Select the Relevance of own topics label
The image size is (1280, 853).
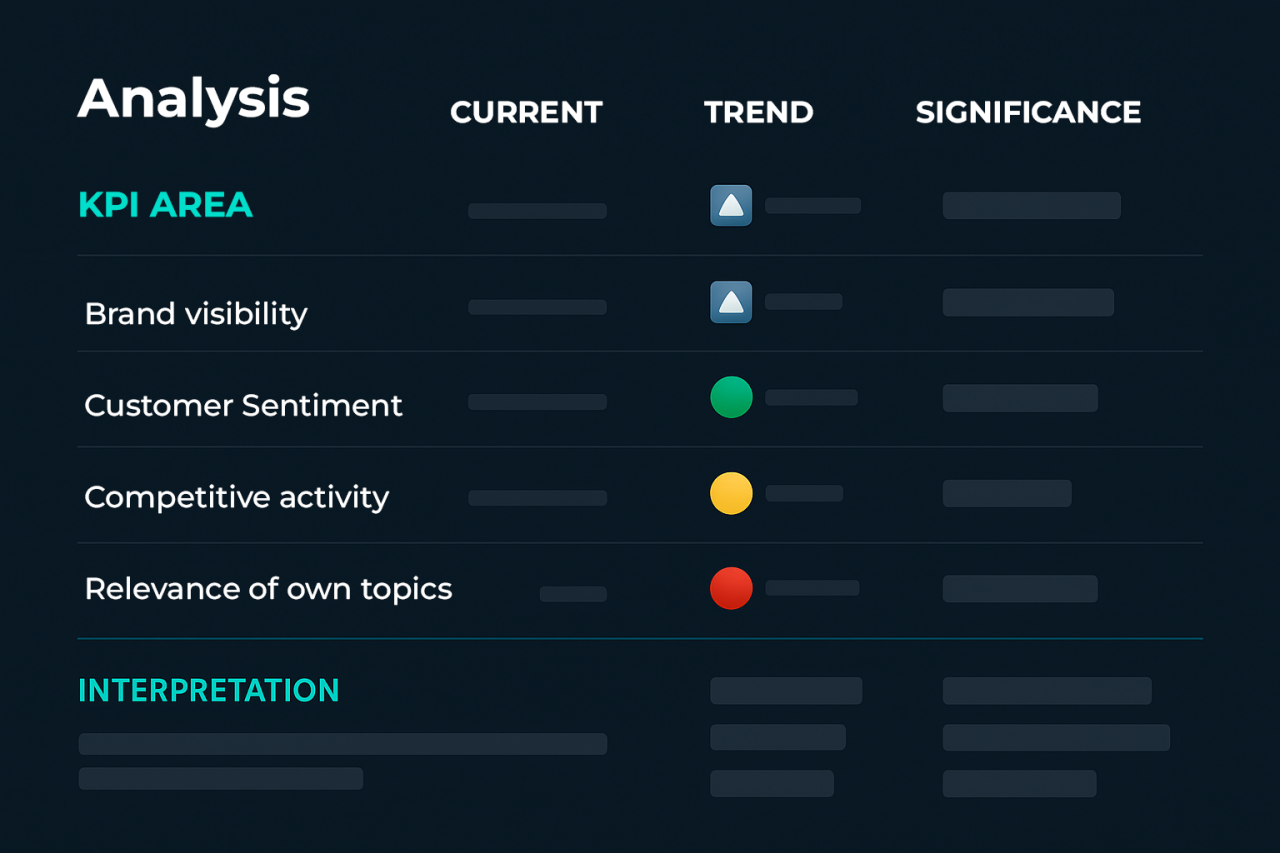click(x=268, y=589)
